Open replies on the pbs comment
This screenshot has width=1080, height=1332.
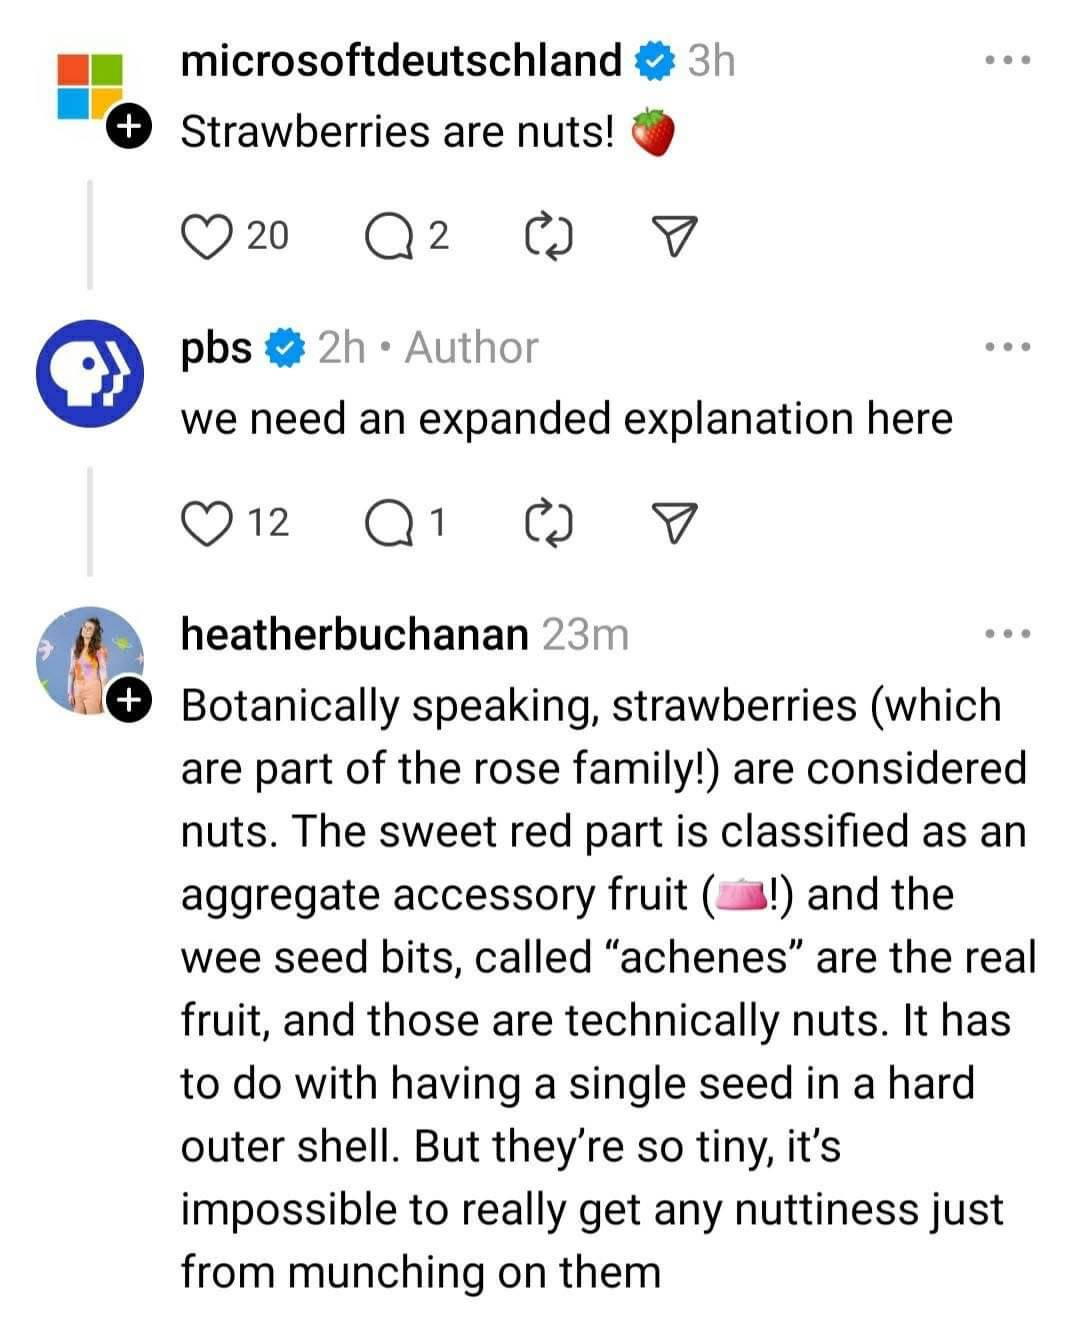click(384, 523)
